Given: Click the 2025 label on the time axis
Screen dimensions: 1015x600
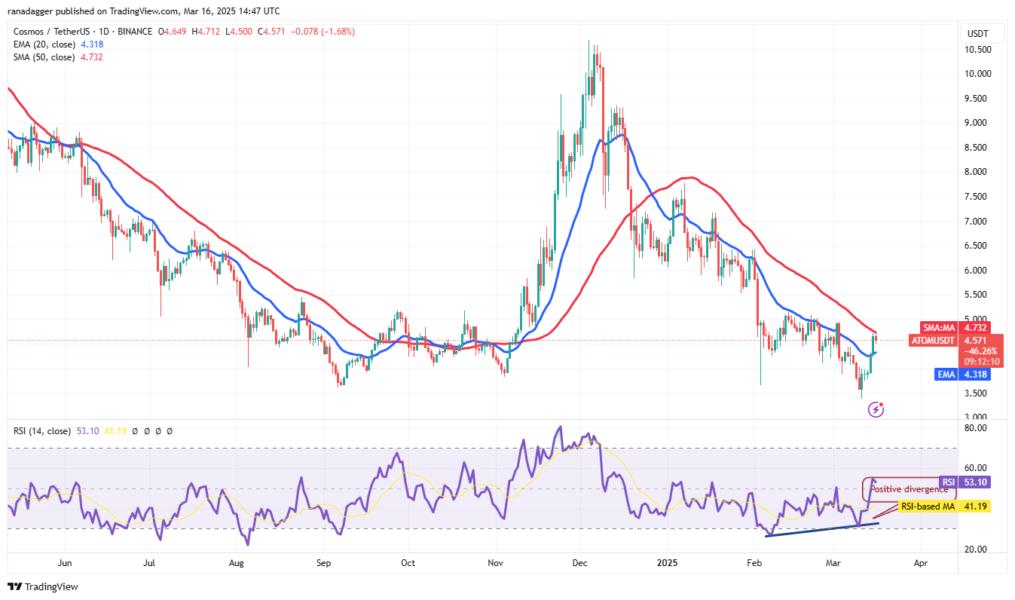Looking at the screenshot, I should [667, 563].
